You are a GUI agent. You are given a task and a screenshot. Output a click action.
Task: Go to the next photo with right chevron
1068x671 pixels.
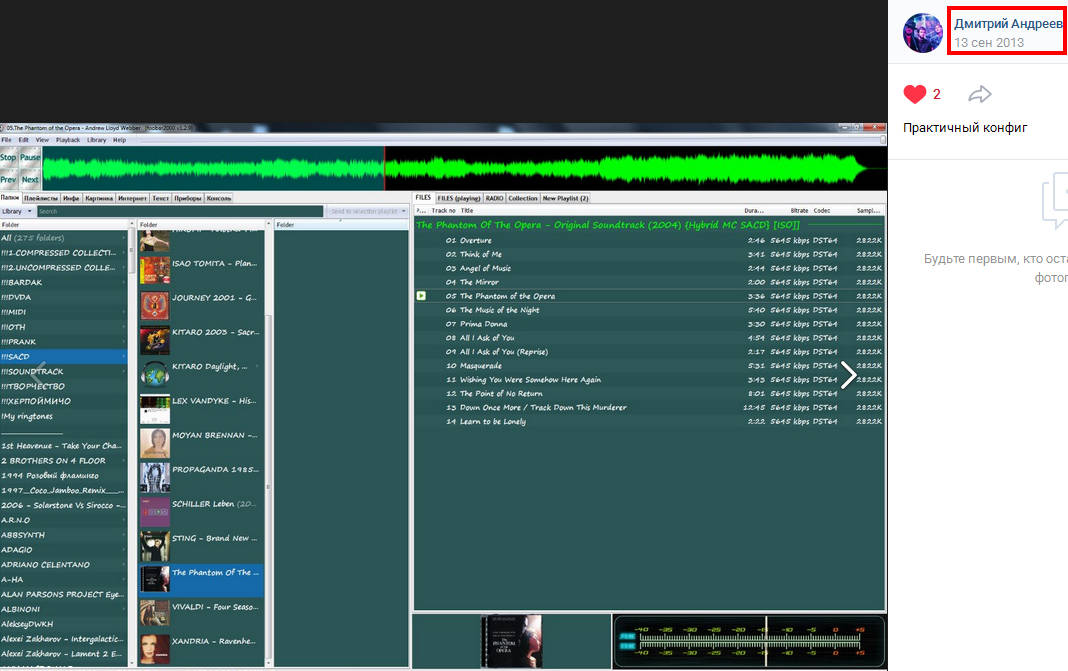pos(848,375)
